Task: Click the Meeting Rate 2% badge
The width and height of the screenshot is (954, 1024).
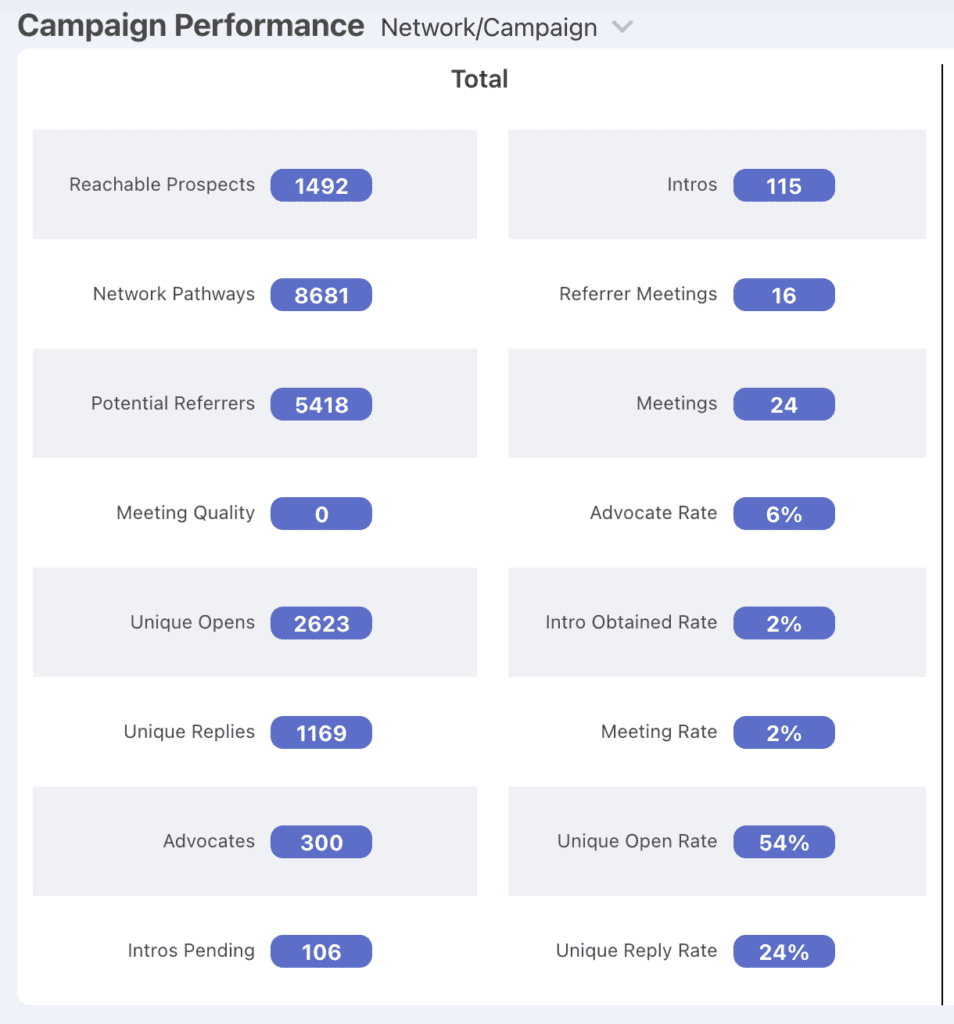Action: point(784,732)
